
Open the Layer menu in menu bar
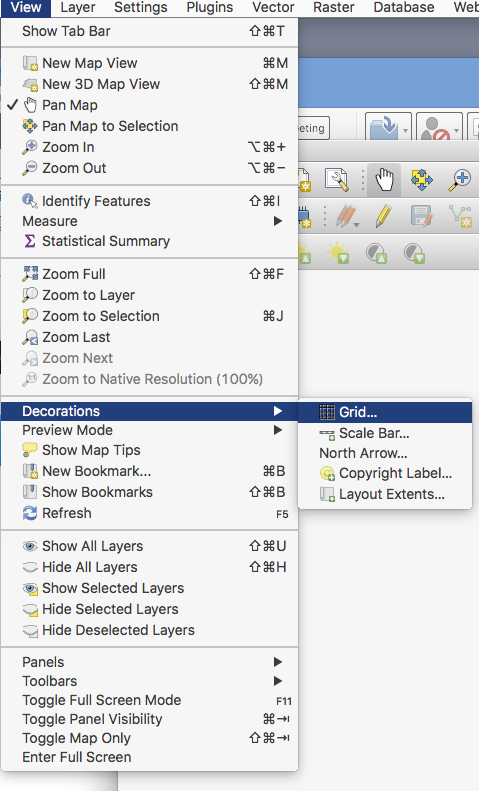coord(78,7)
